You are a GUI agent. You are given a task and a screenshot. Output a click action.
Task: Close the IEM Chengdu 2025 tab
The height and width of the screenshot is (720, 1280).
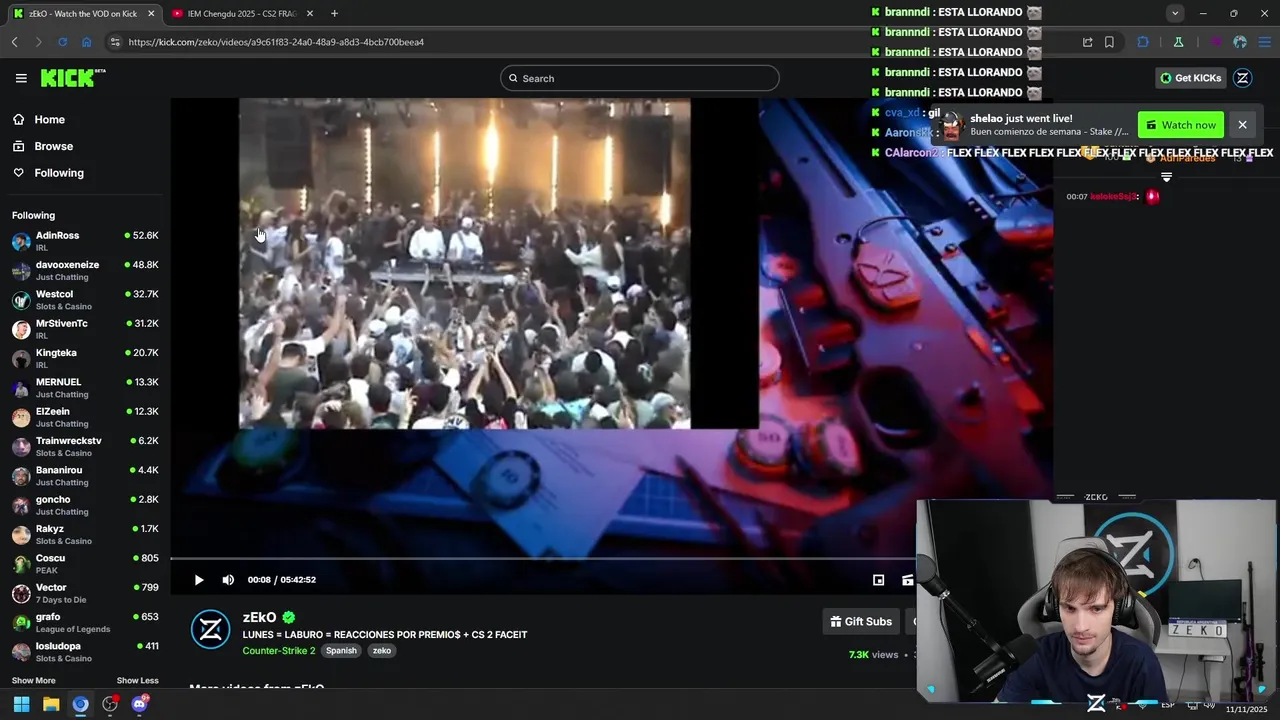(x=310, y=14)
